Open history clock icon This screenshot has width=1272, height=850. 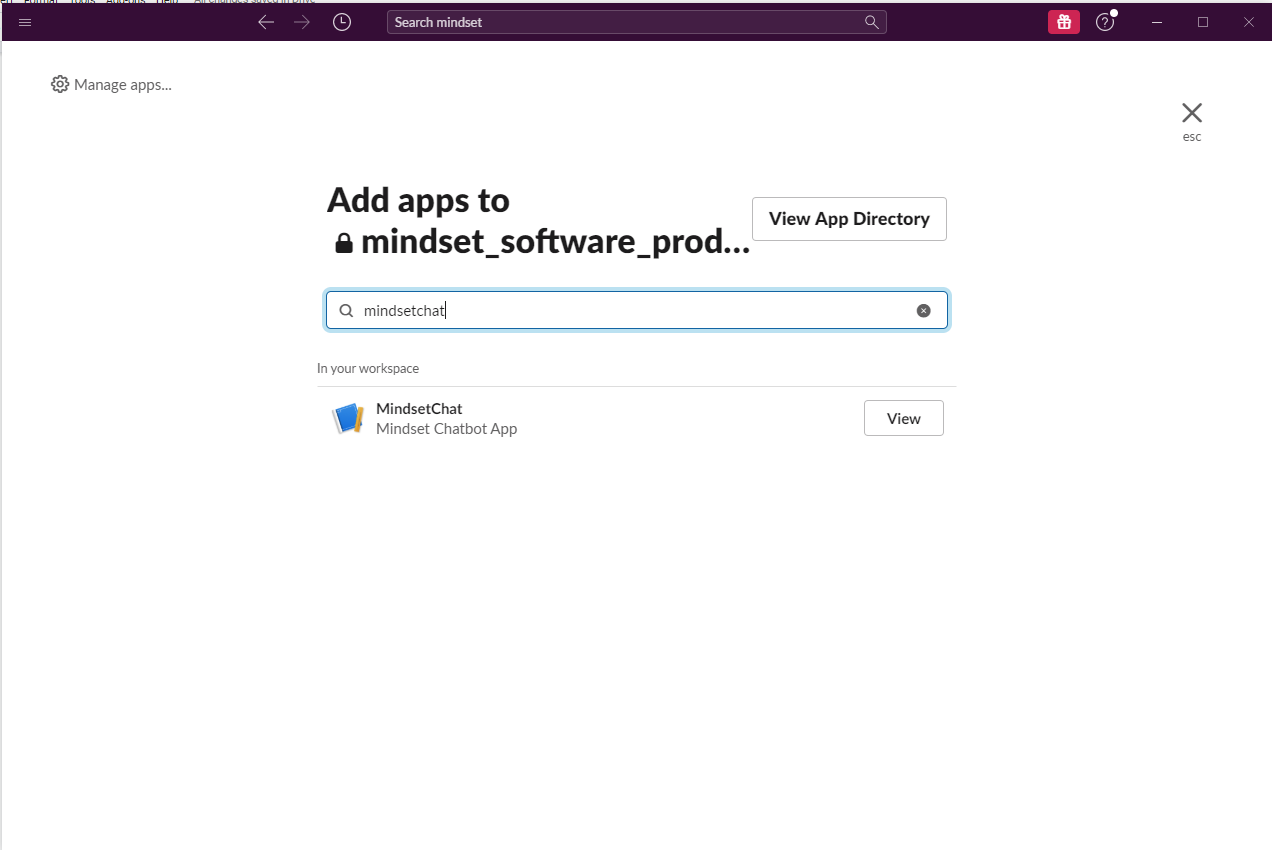tap(342, 22)
